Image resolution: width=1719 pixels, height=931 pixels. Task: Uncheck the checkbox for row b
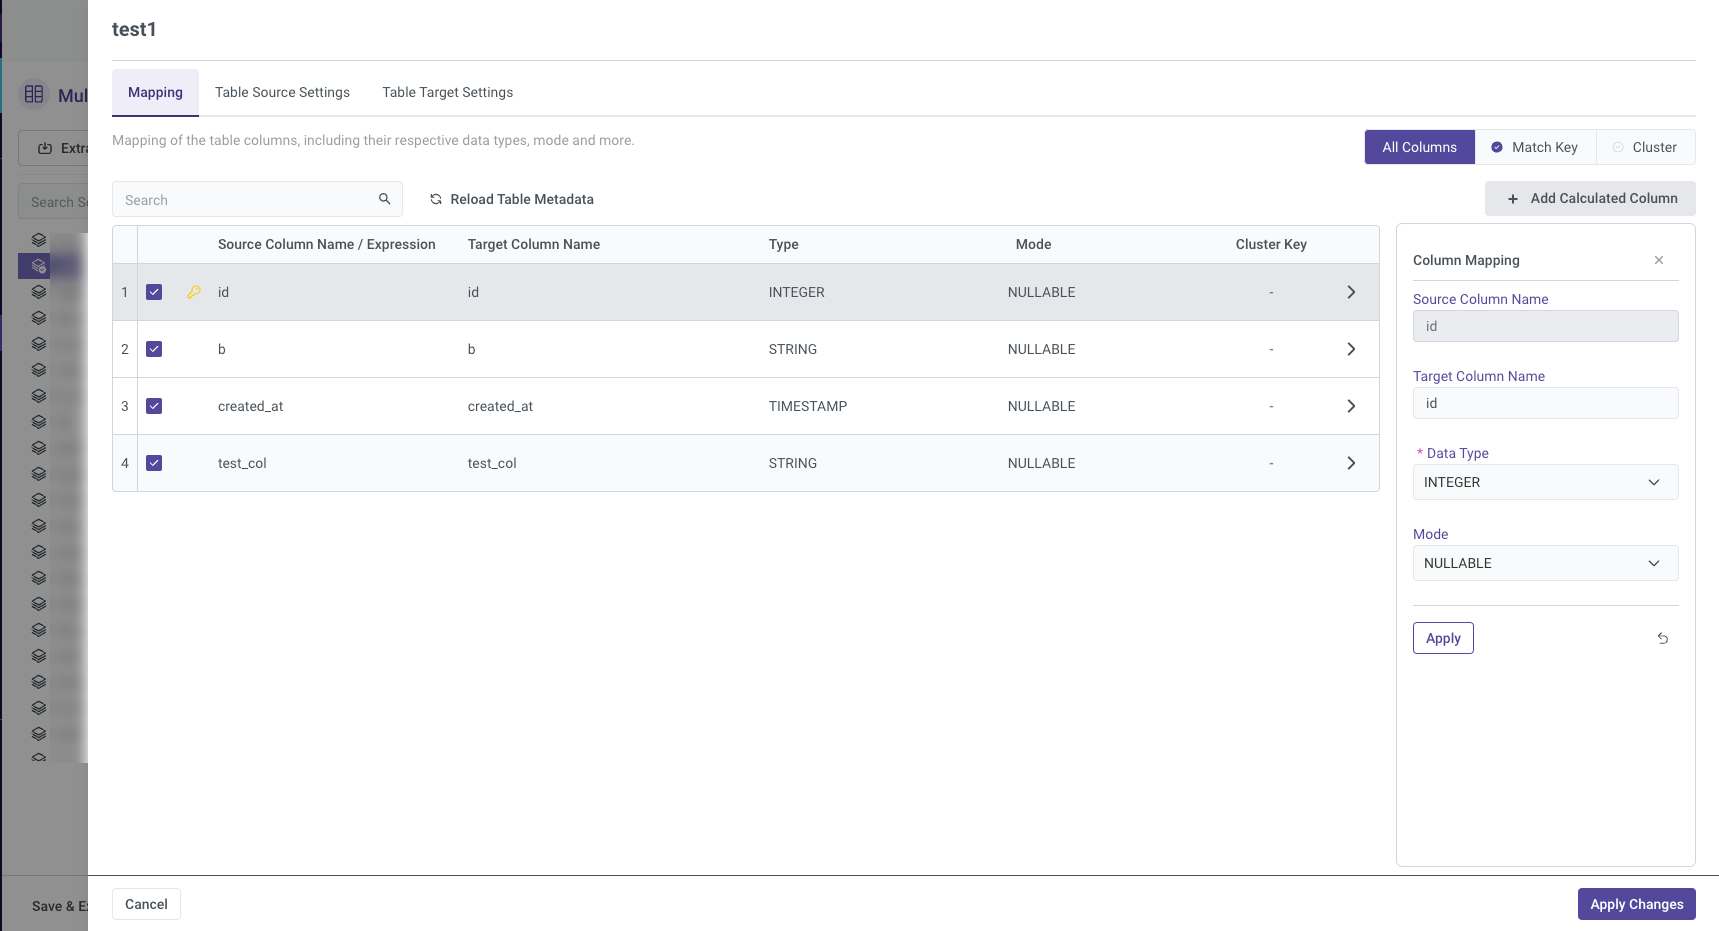(x=154, y=349)
